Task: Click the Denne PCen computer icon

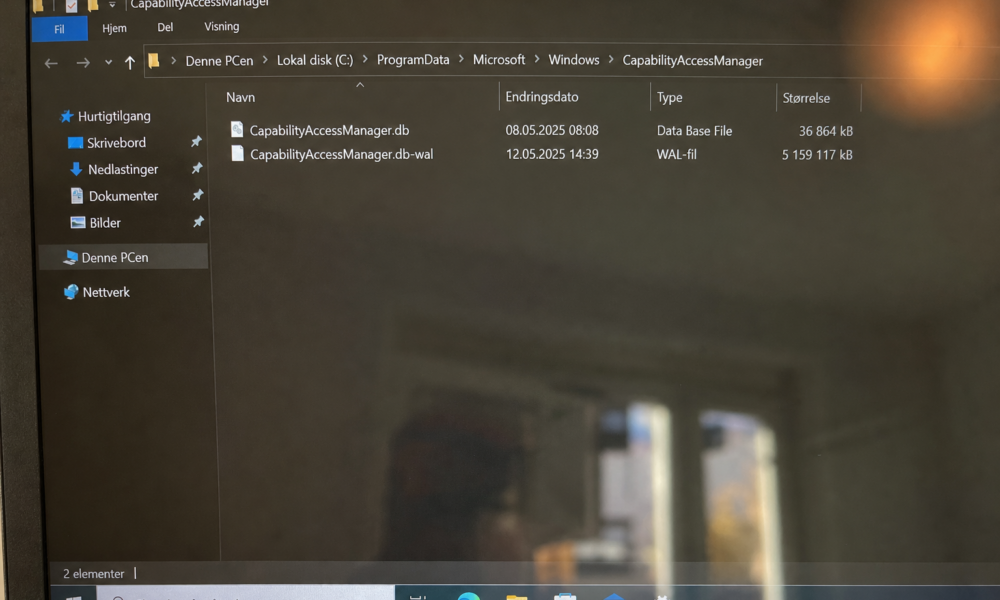Action: 70,258
